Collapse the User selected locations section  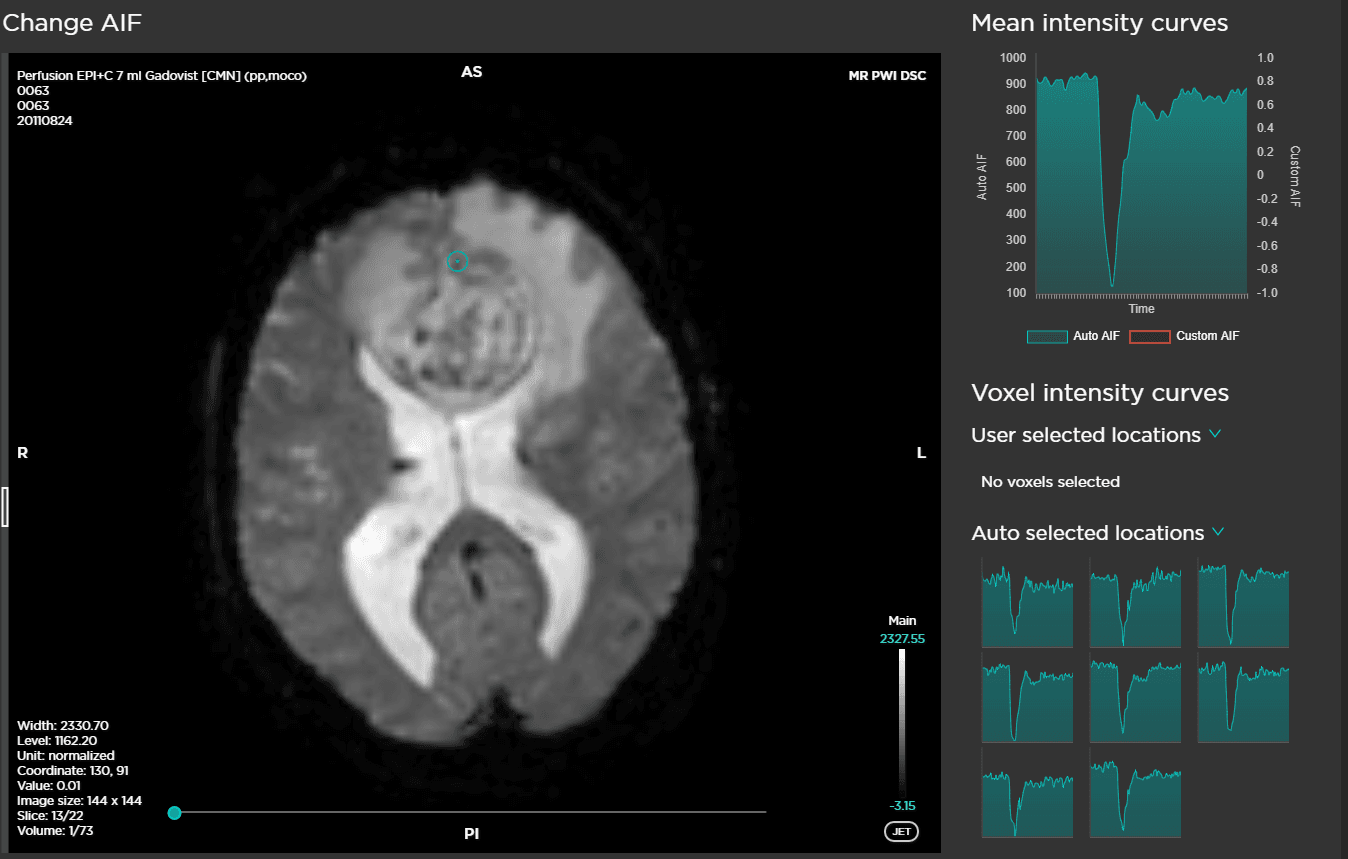(1215, 435)
